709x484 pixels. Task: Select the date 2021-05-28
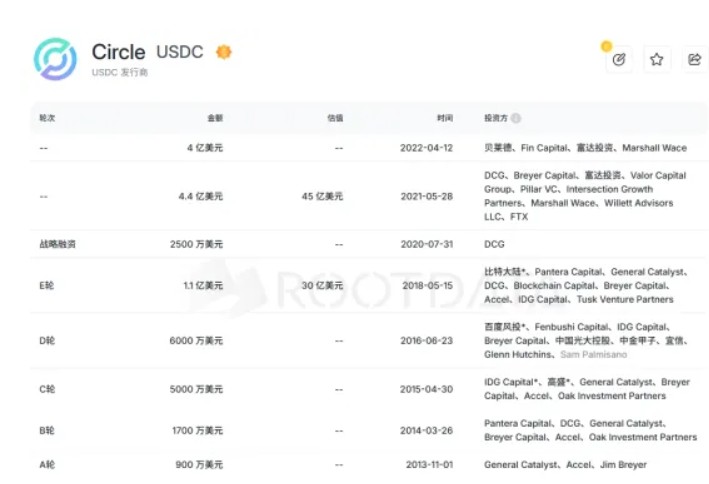(427, 196)
